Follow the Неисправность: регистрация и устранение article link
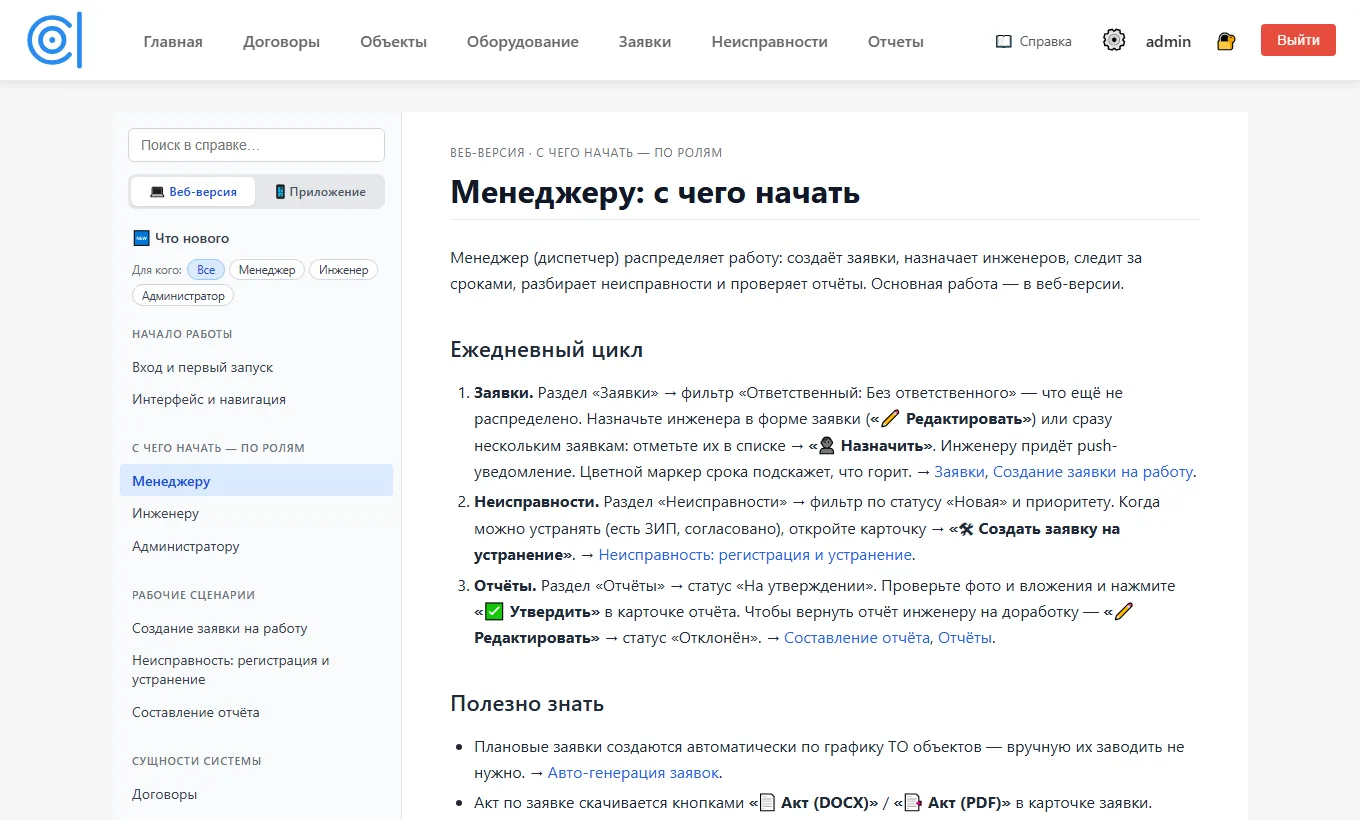1360x820 pixels. tap(755, 555)
